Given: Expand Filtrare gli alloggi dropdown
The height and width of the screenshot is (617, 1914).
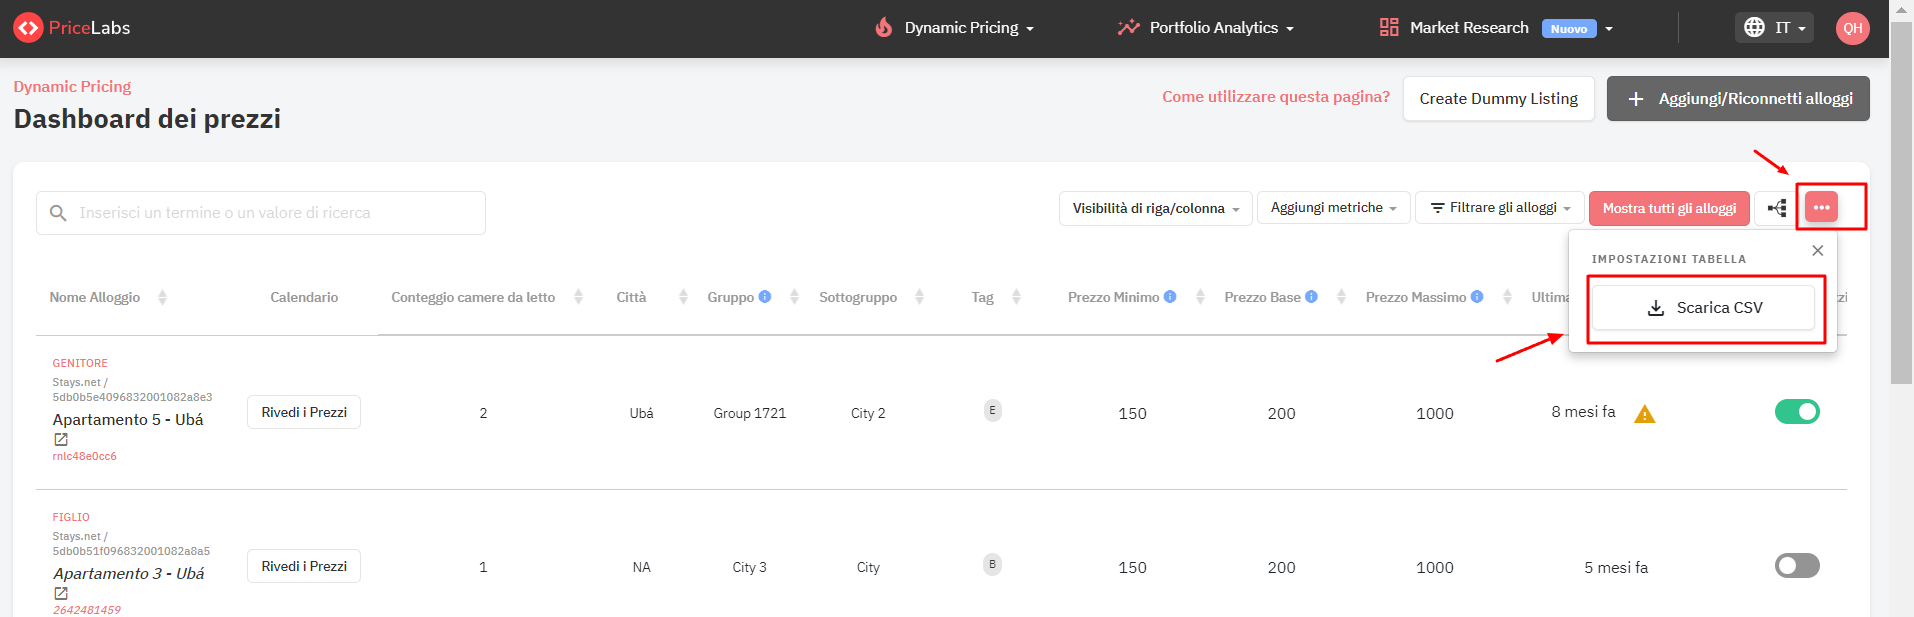Looking at the screenshot, I should tap(1499, 208).
